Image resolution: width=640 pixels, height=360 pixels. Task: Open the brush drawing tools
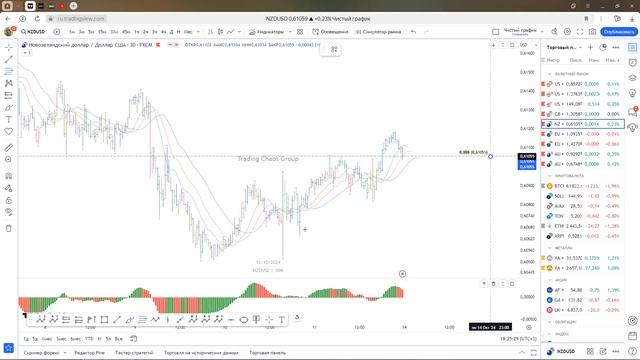(9, 108)
